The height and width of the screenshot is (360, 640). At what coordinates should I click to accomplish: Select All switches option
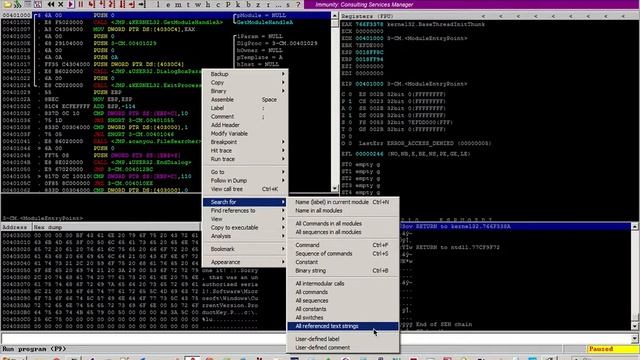[343, 318]
